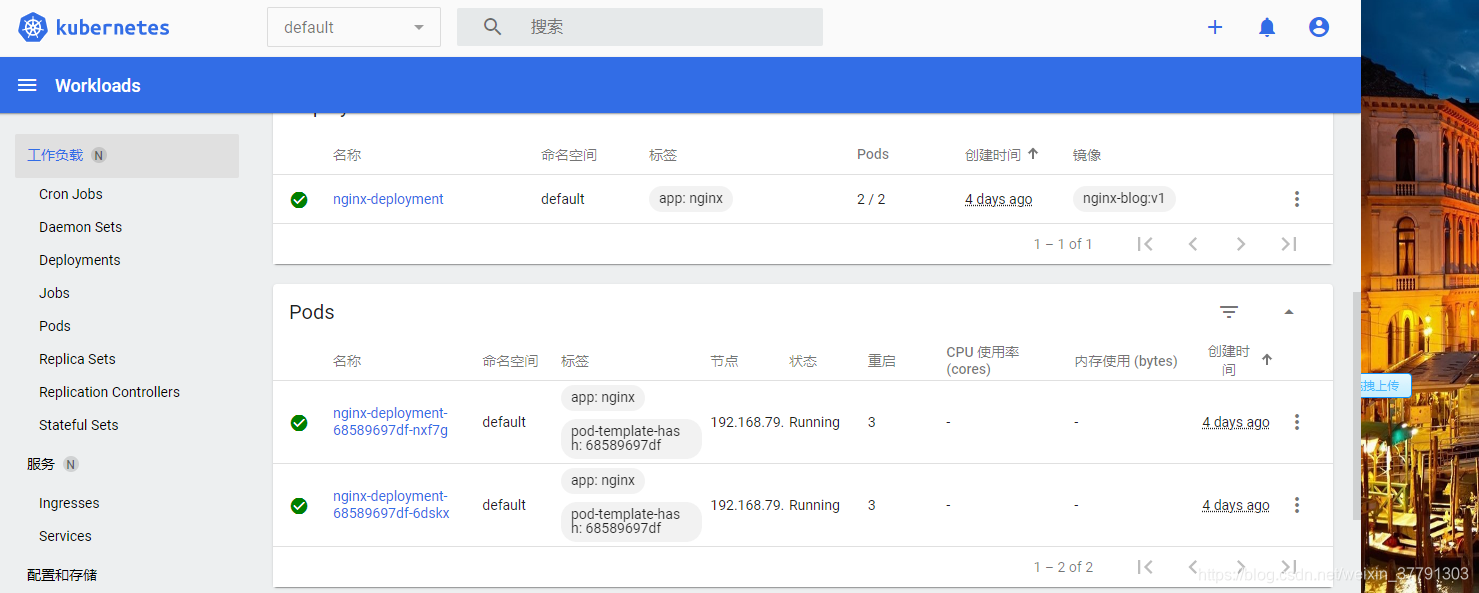Open pod nginx-deployment-68589697df-6dskx
Viewport: 1479px width, 593px height.
(x=391, y=505)
